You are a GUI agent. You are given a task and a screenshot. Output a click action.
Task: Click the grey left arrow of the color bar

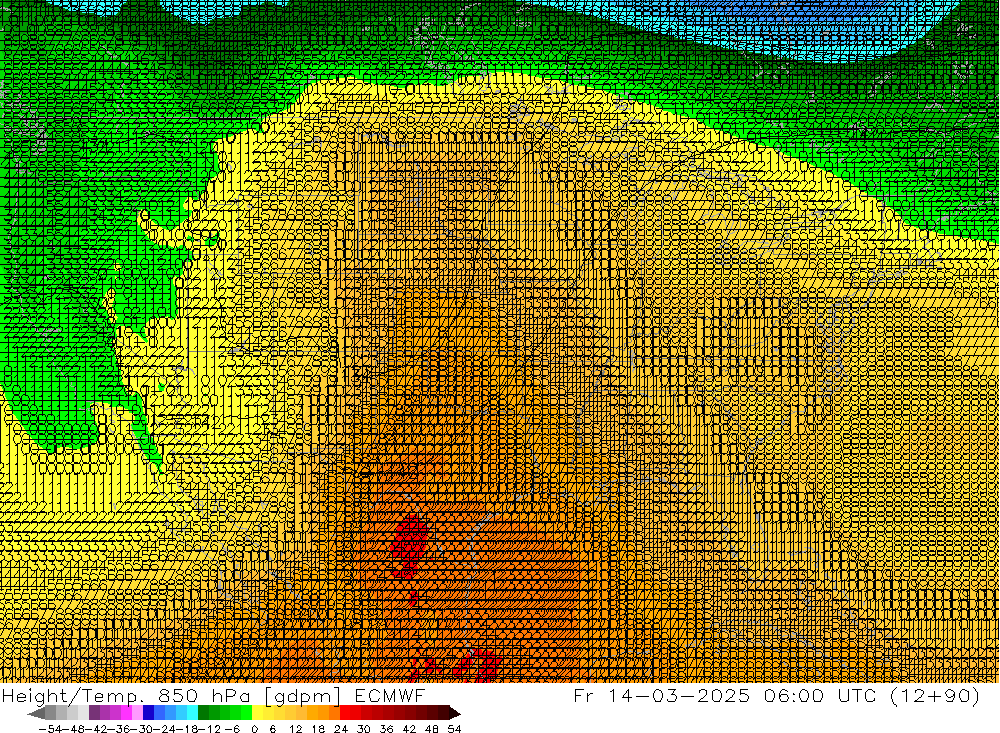(x=36, y=713)
